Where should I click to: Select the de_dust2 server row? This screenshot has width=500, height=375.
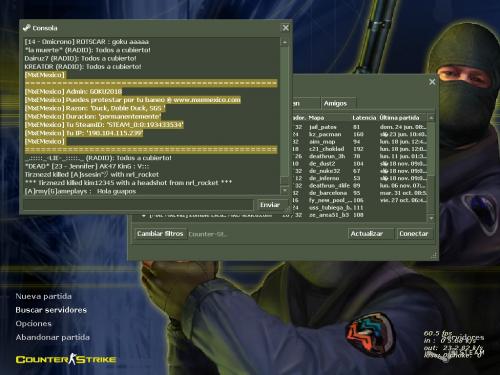[360, 164]
